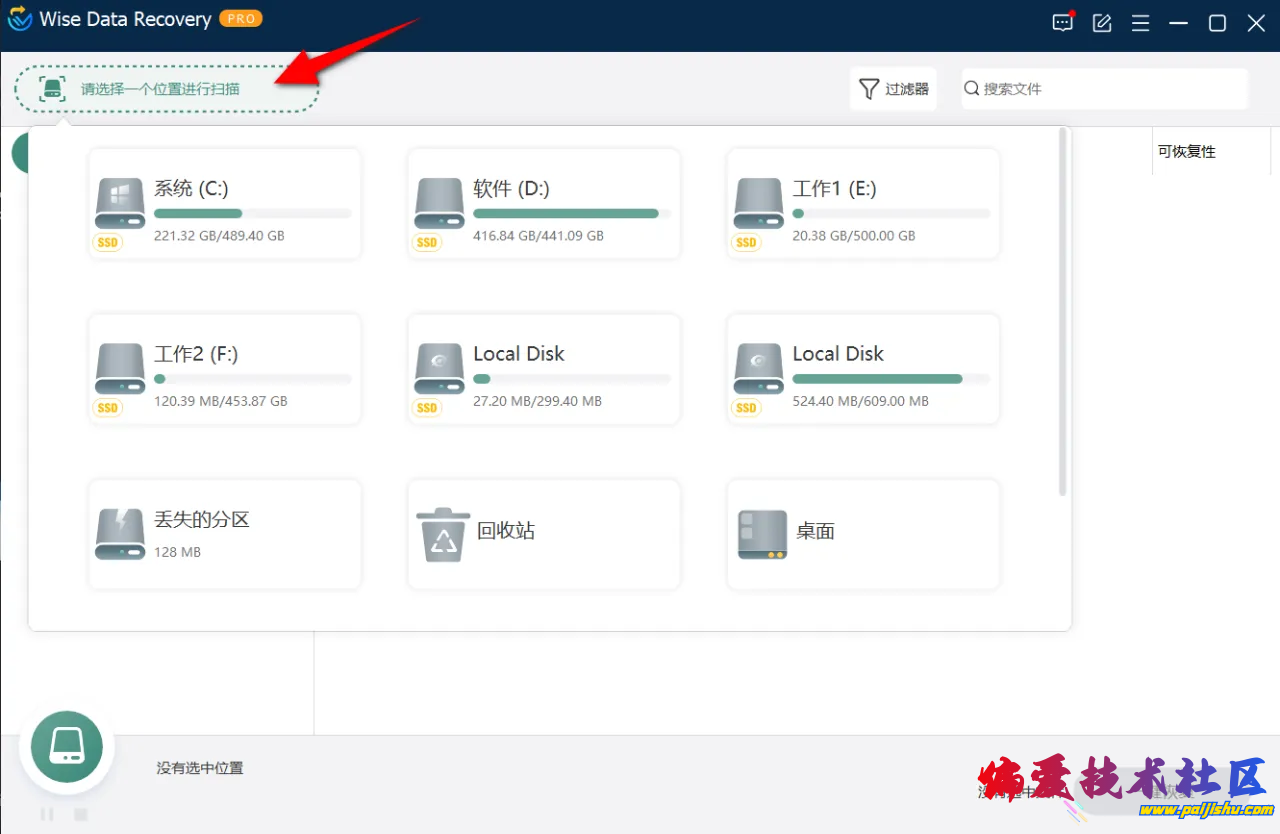Choose the 609.00 MB Local Disk card

click(x=863, y=369)
